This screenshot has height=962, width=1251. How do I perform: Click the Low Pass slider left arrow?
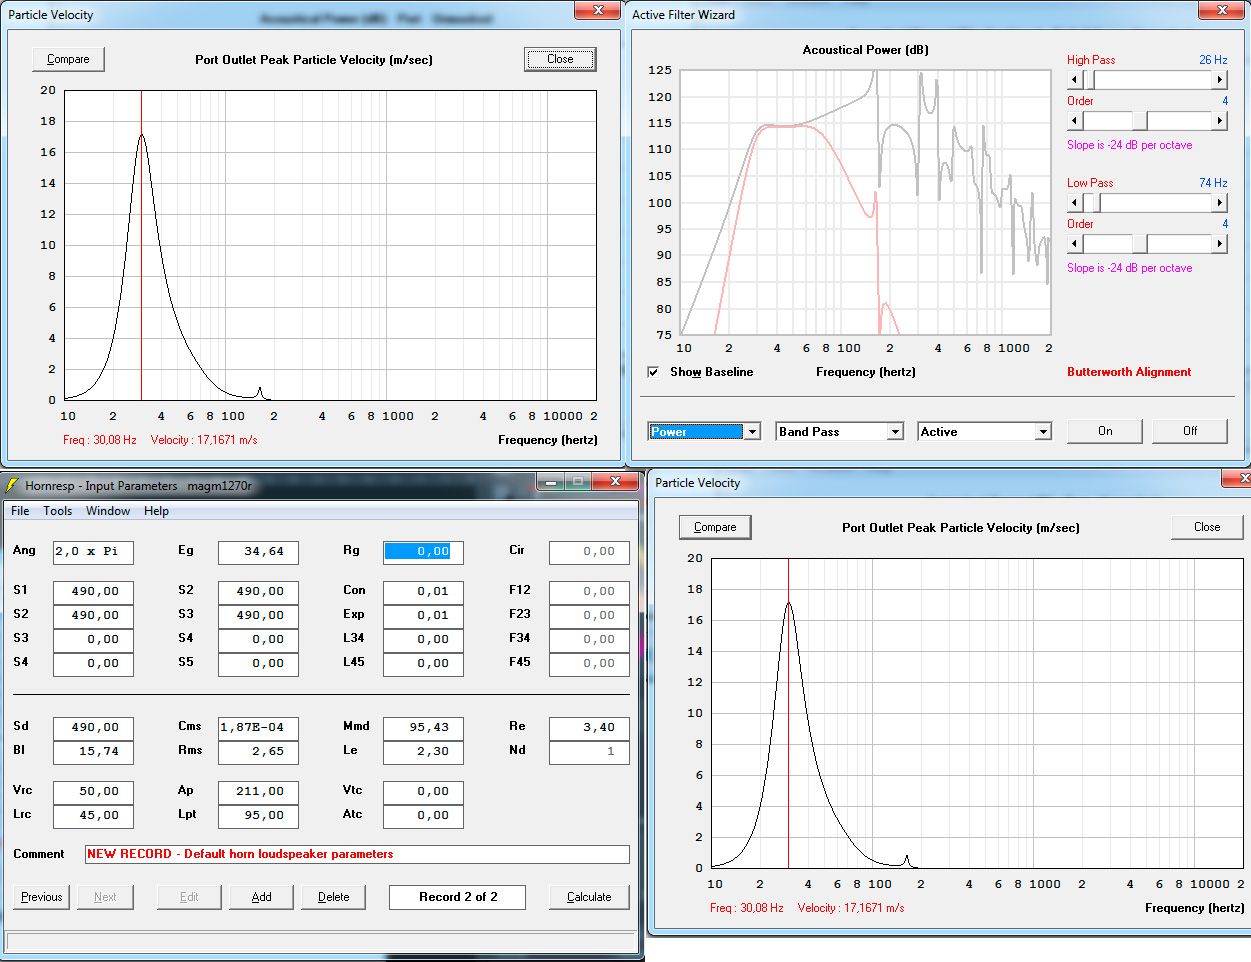(x=1075, y=203)
